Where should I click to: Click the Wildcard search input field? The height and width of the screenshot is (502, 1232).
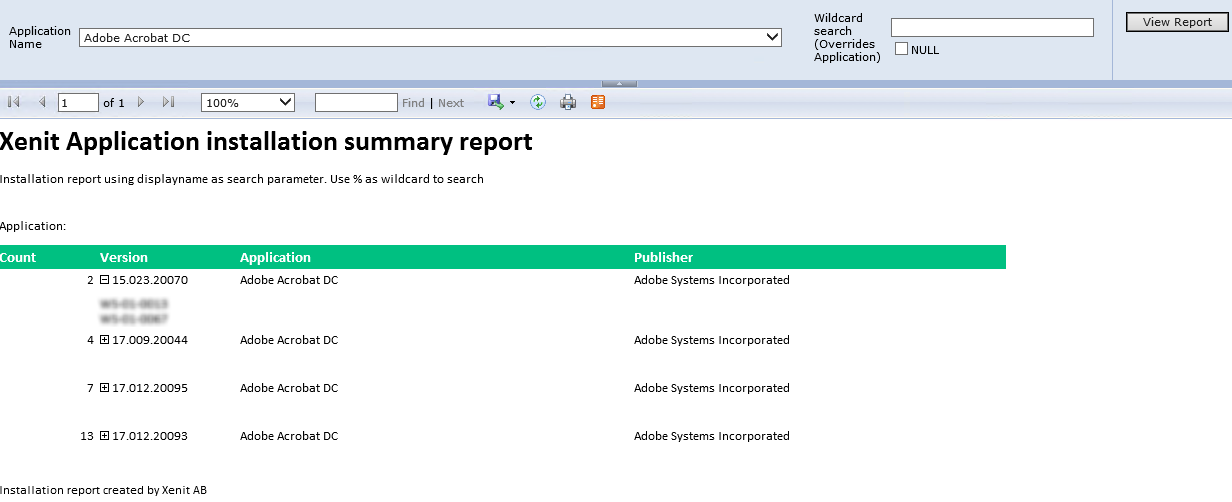tap(991, 28)
